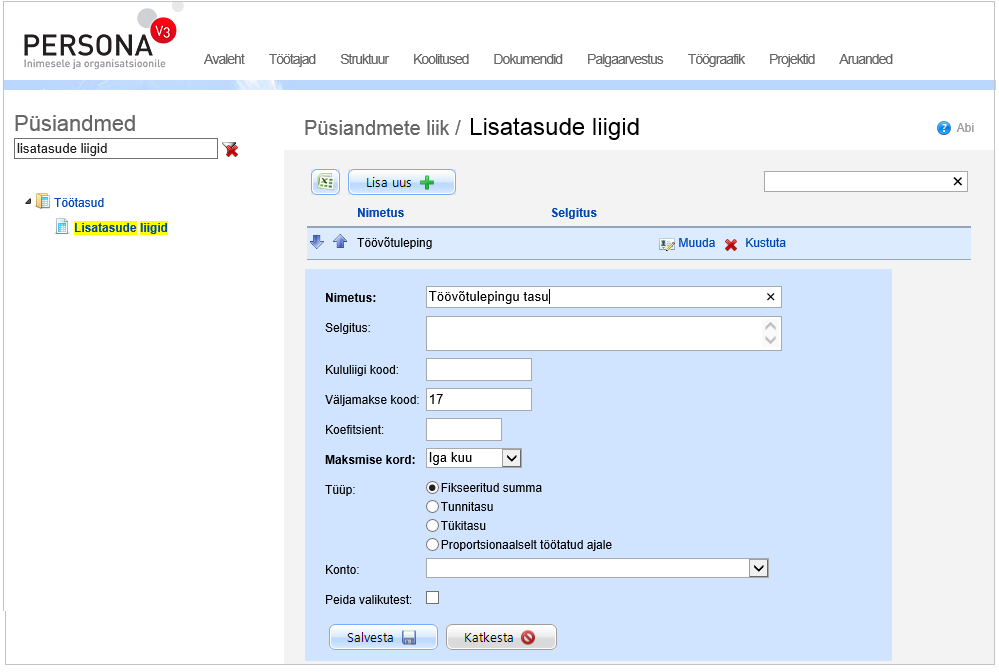Click the Katkesta cancel button
999x672 pixels.
click(500, 637)
